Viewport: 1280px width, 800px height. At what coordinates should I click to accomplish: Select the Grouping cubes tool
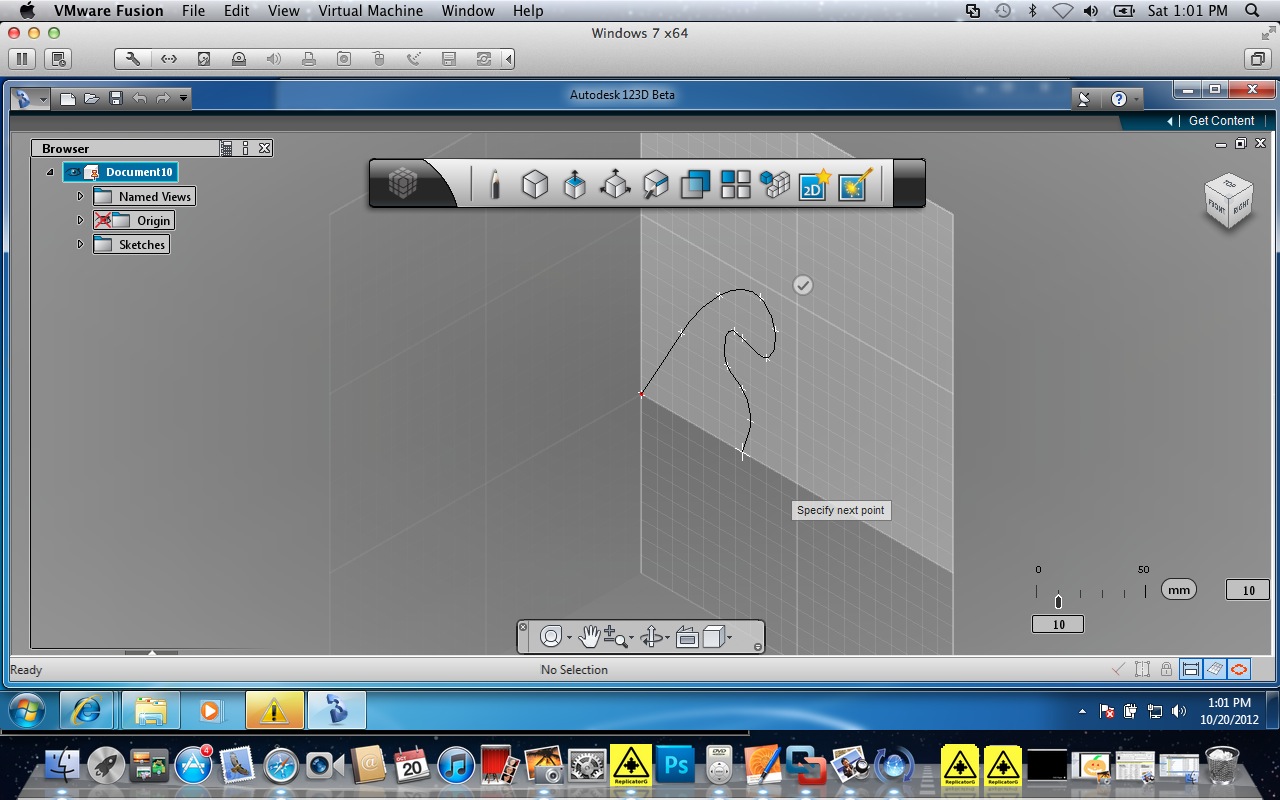click(x=775, y=184)
